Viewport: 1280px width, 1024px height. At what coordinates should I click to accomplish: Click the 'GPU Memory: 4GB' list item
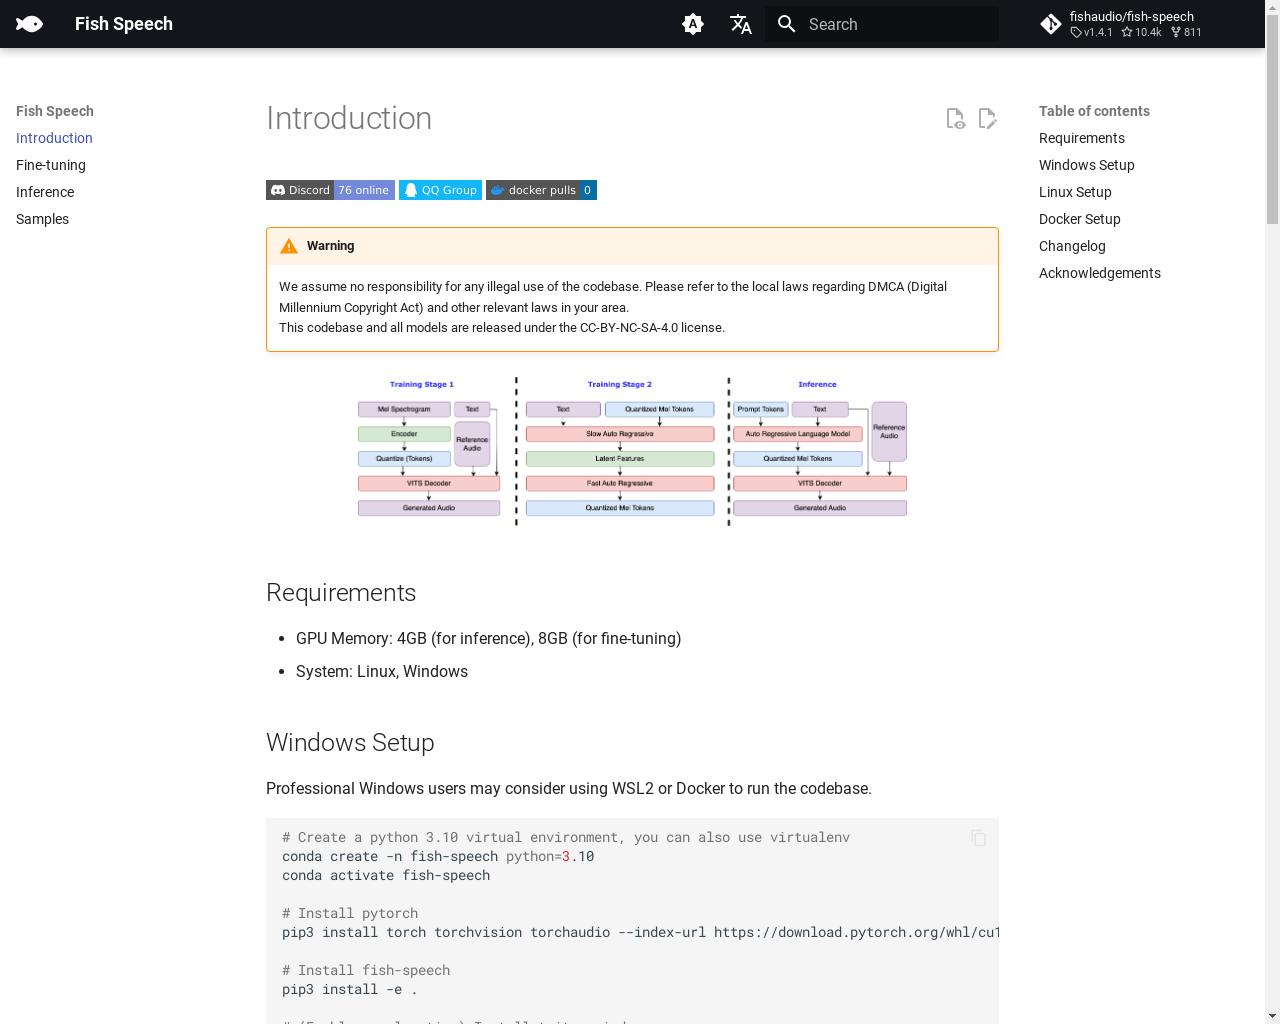pos(488,638)
